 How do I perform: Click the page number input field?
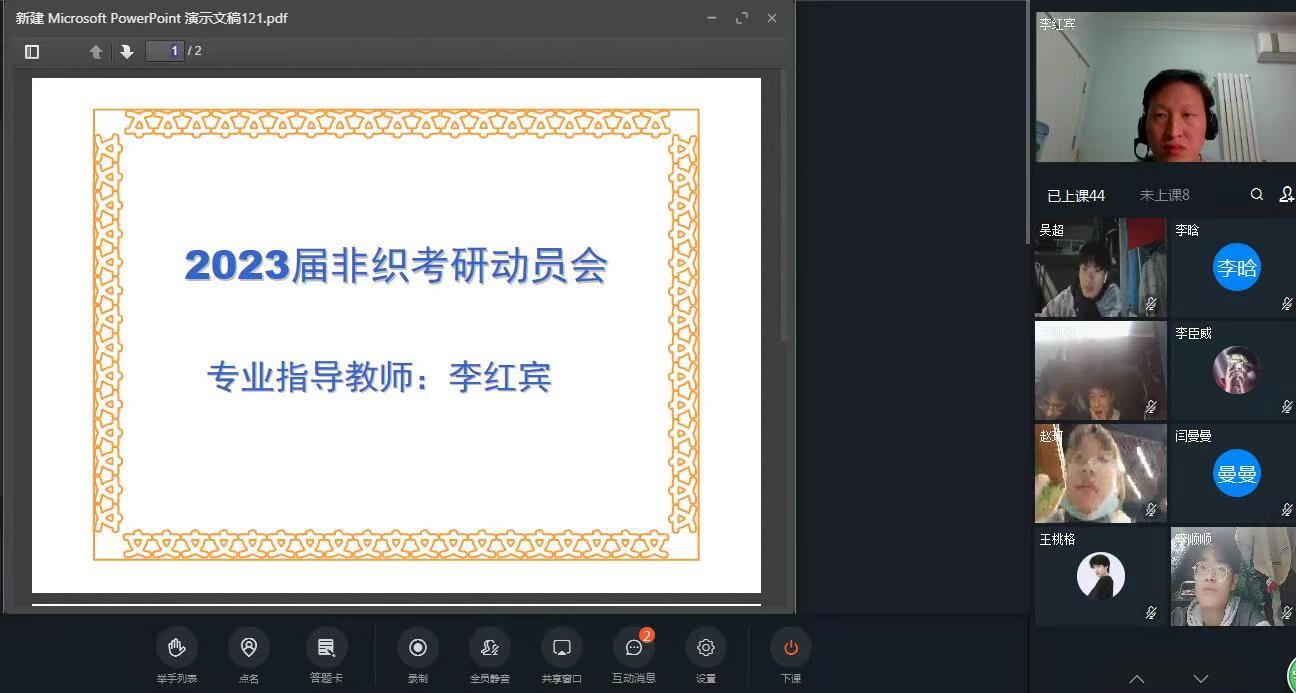(165, 51)
